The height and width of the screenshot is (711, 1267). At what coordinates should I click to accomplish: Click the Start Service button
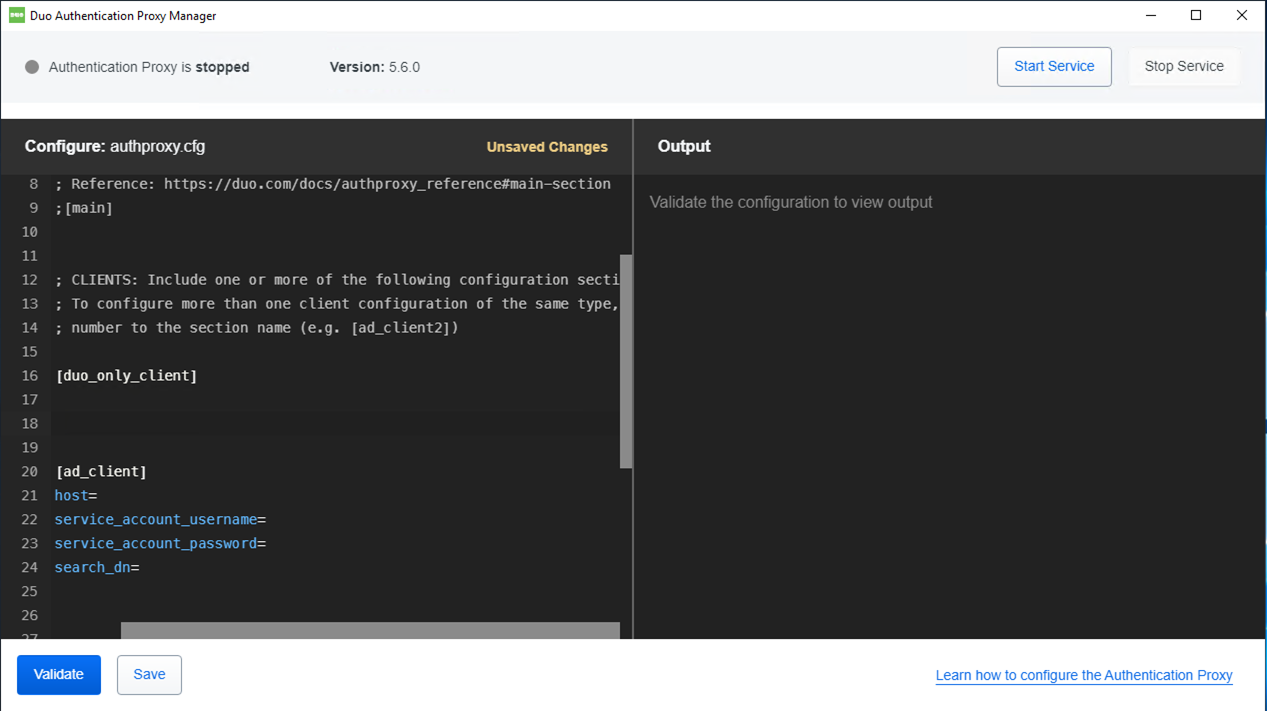[x=1054, y=67]
